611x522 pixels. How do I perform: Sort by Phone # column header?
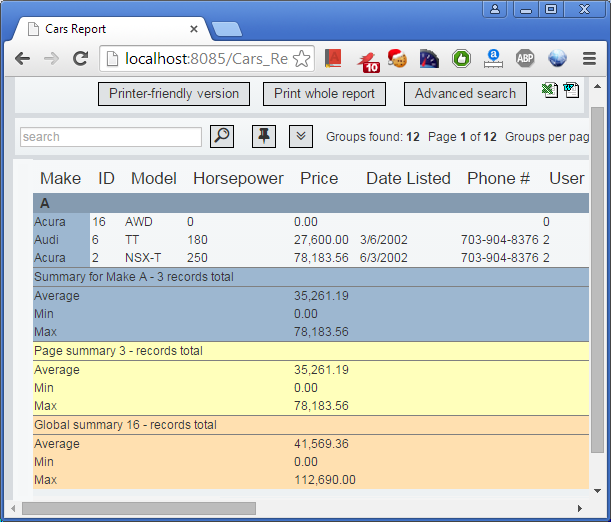pos(498,178)
